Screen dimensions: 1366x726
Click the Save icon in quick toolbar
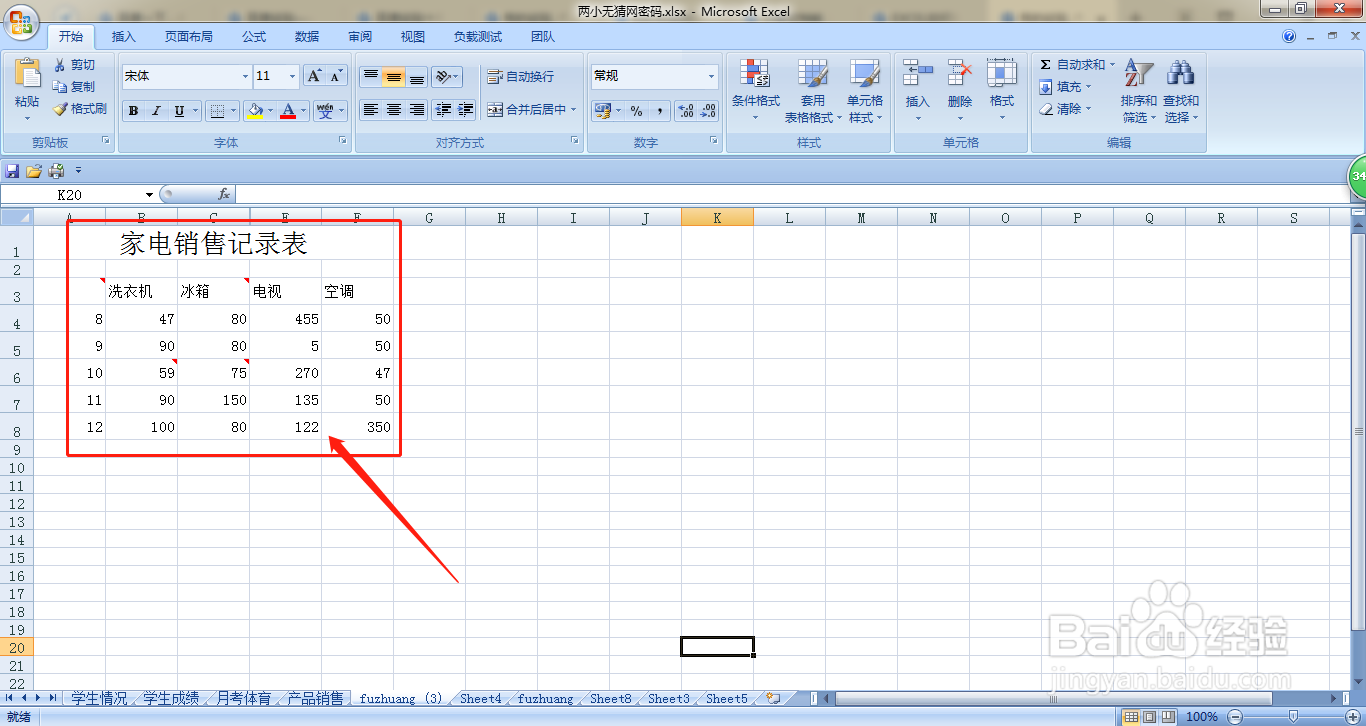pyautogui.click(x=13, y=171)
